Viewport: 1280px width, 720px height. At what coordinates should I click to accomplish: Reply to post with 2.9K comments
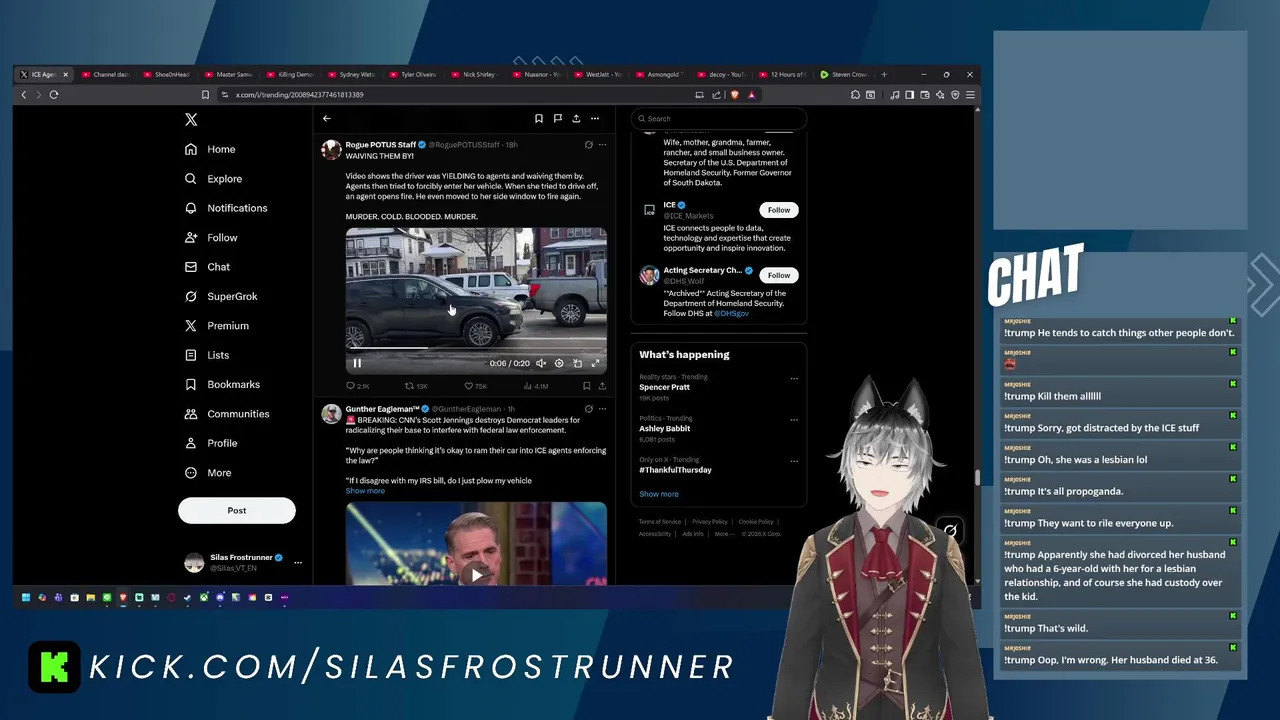point(358,386)
